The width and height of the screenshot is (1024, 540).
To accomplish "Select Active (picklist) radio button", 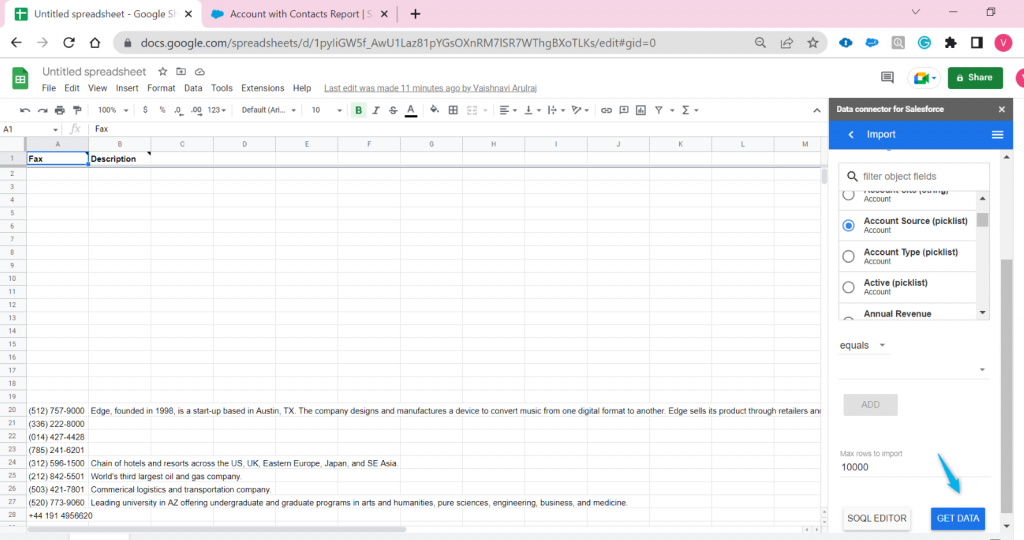I will pos(848,287).
